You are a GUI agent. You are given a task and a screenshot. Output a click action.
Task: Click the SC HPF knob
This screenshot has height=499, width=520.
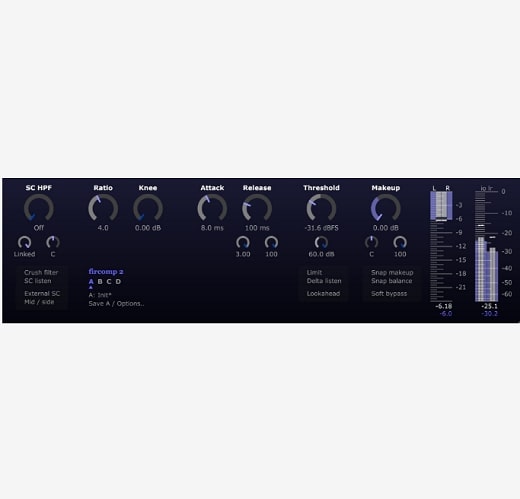pyautogui.click(x=39, y=208)
